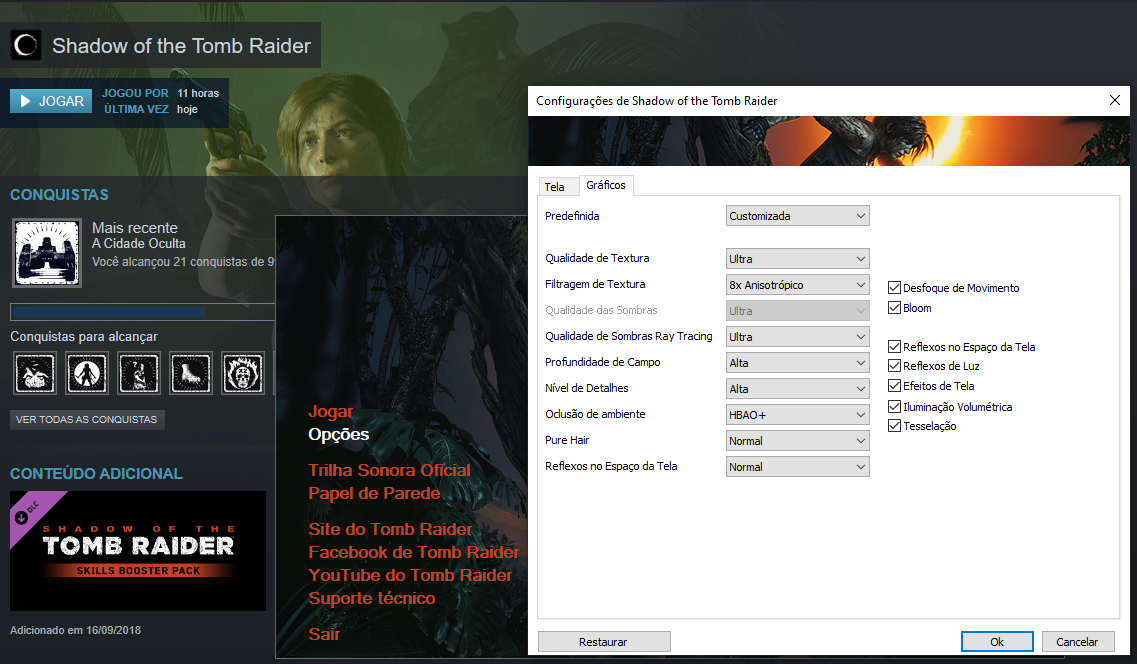This screenshot has height=664, width=1137.
Task: Open YouTube do Tomb Raider link
Action: tap(410, 576)
